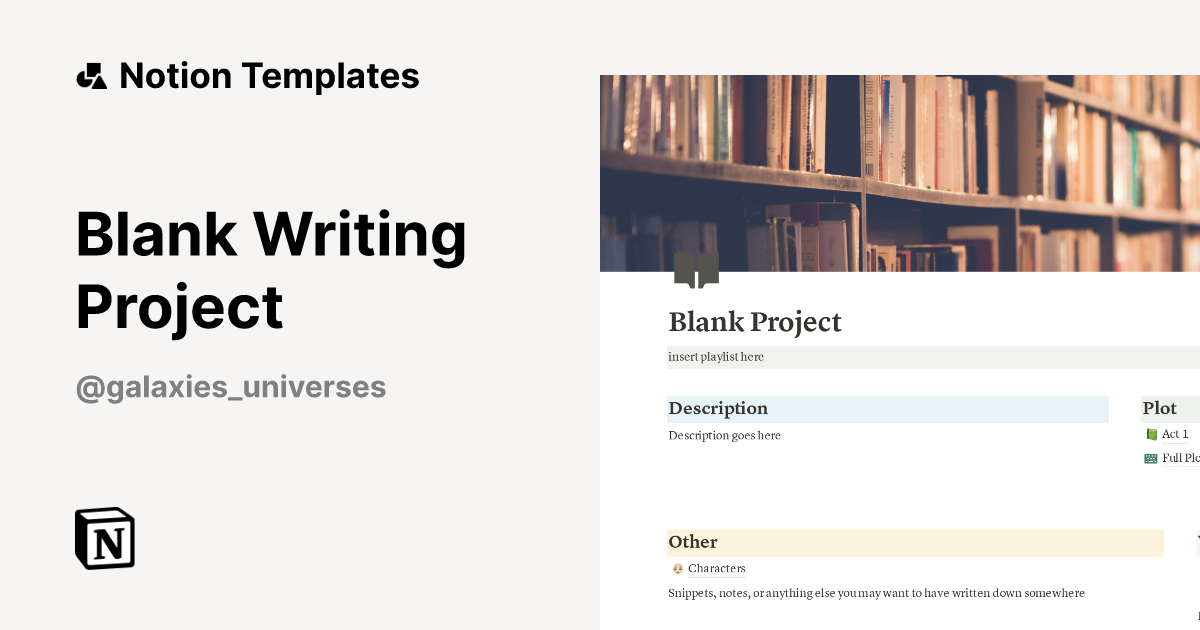The width and height of the screenshot is (1200, 630).
Task: Select the Plot column heading
Action: (1160, 408)
